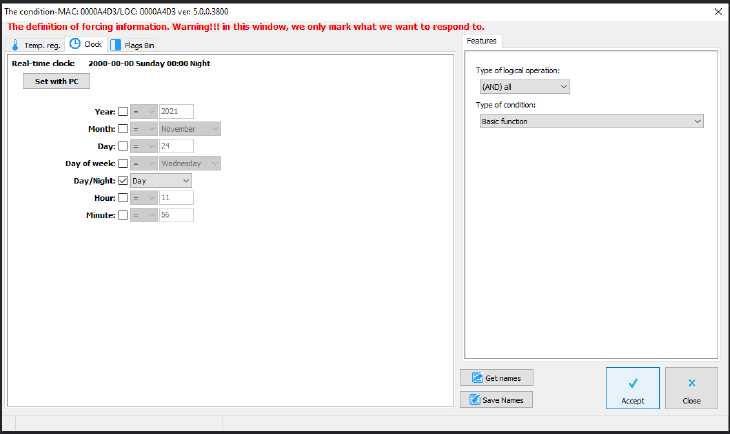Uncheck the Day/Night checkbox

123,181
